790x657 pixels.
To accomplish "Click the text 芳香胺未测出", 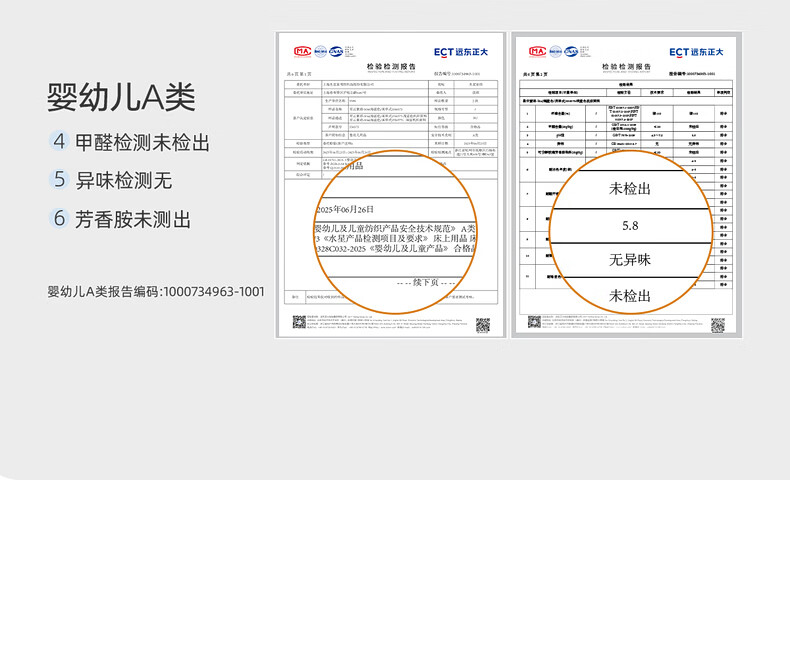I will 133,220.
